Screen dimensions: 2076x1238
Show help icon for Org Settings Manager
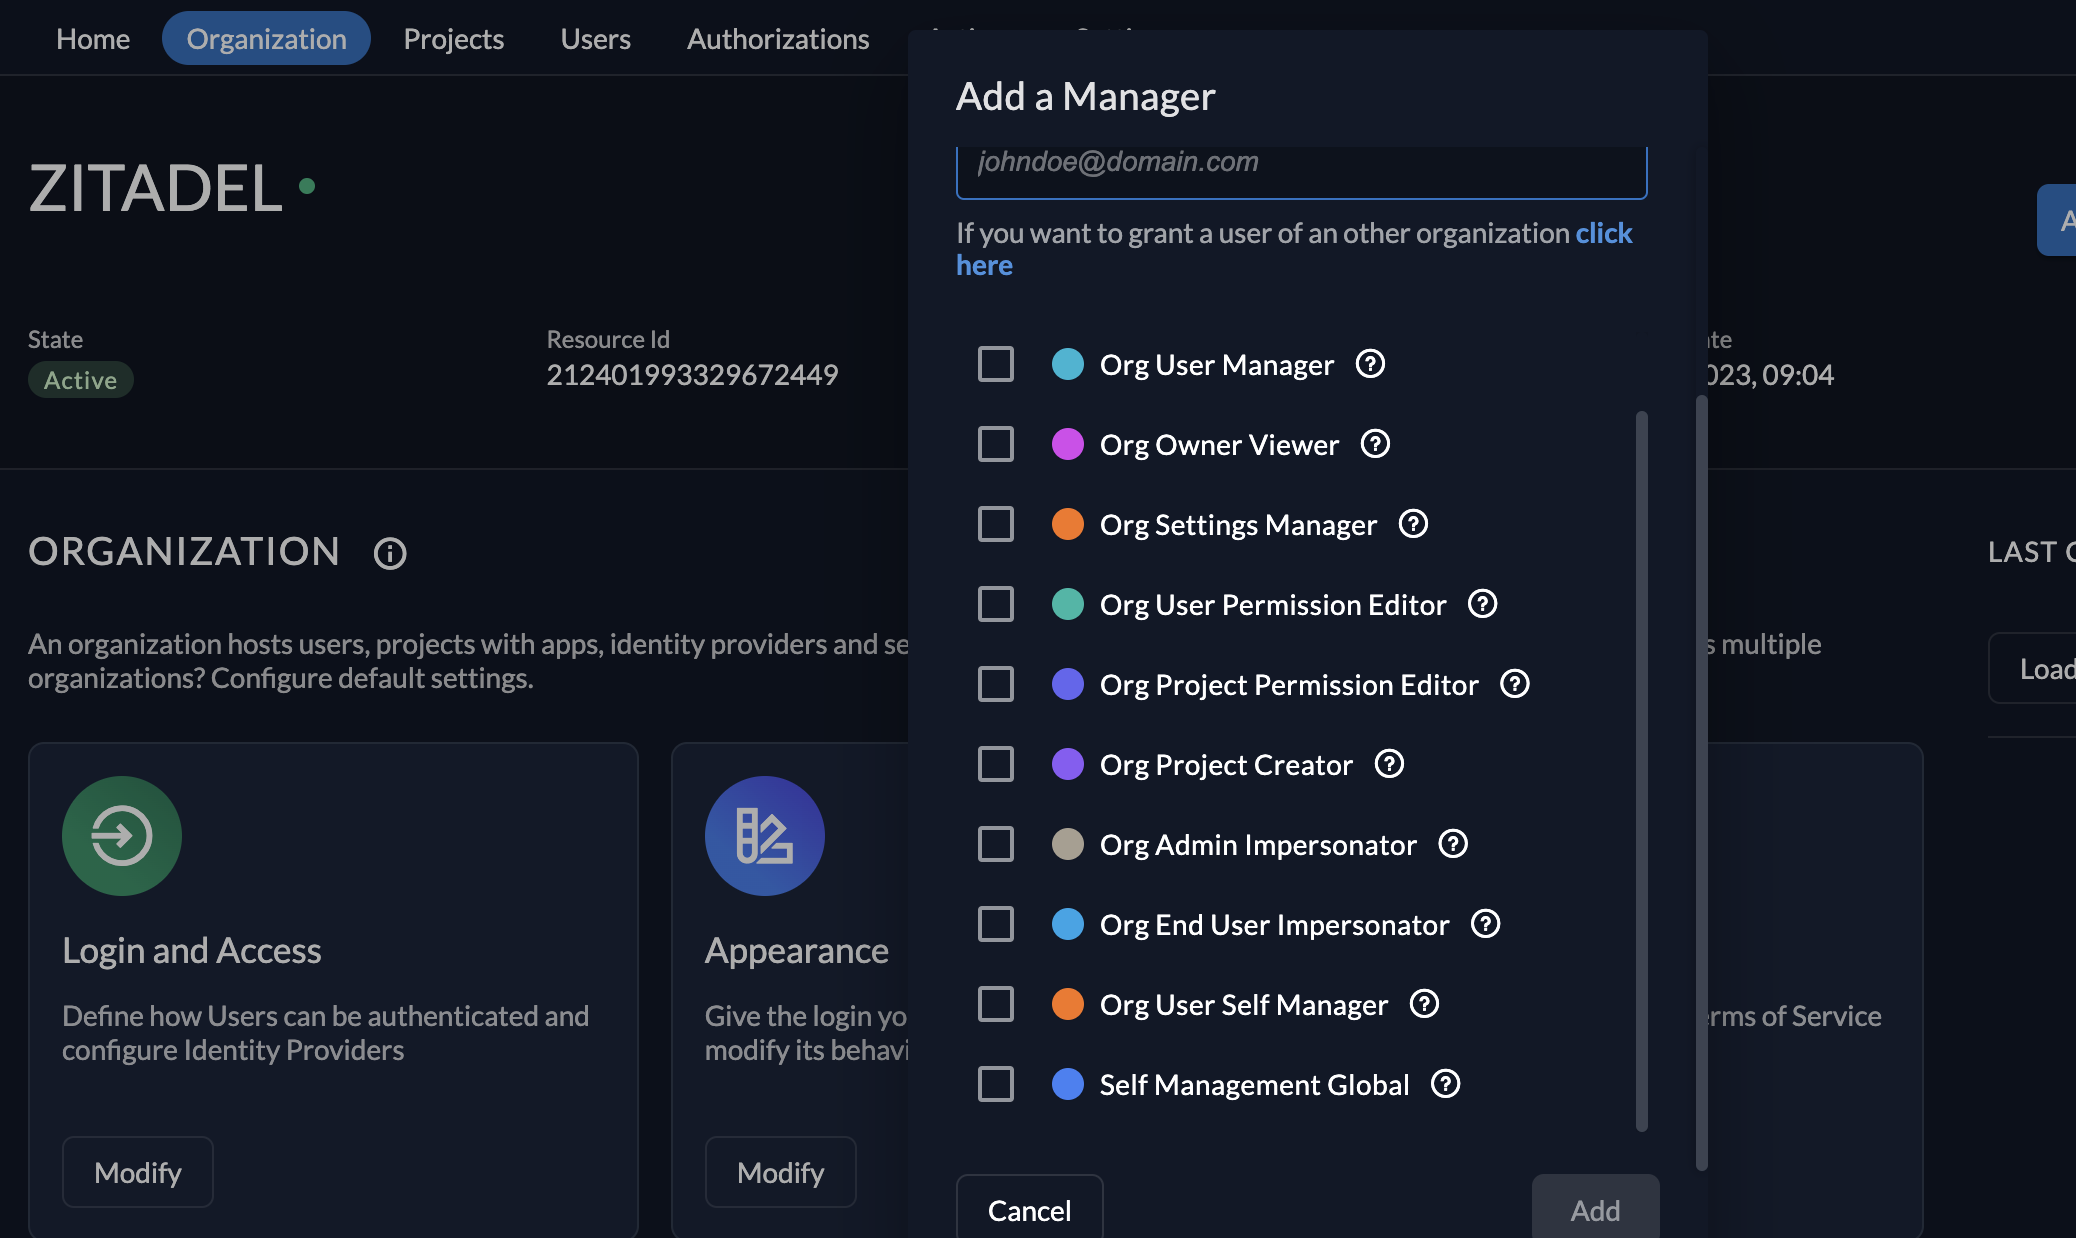(1413, 524)
